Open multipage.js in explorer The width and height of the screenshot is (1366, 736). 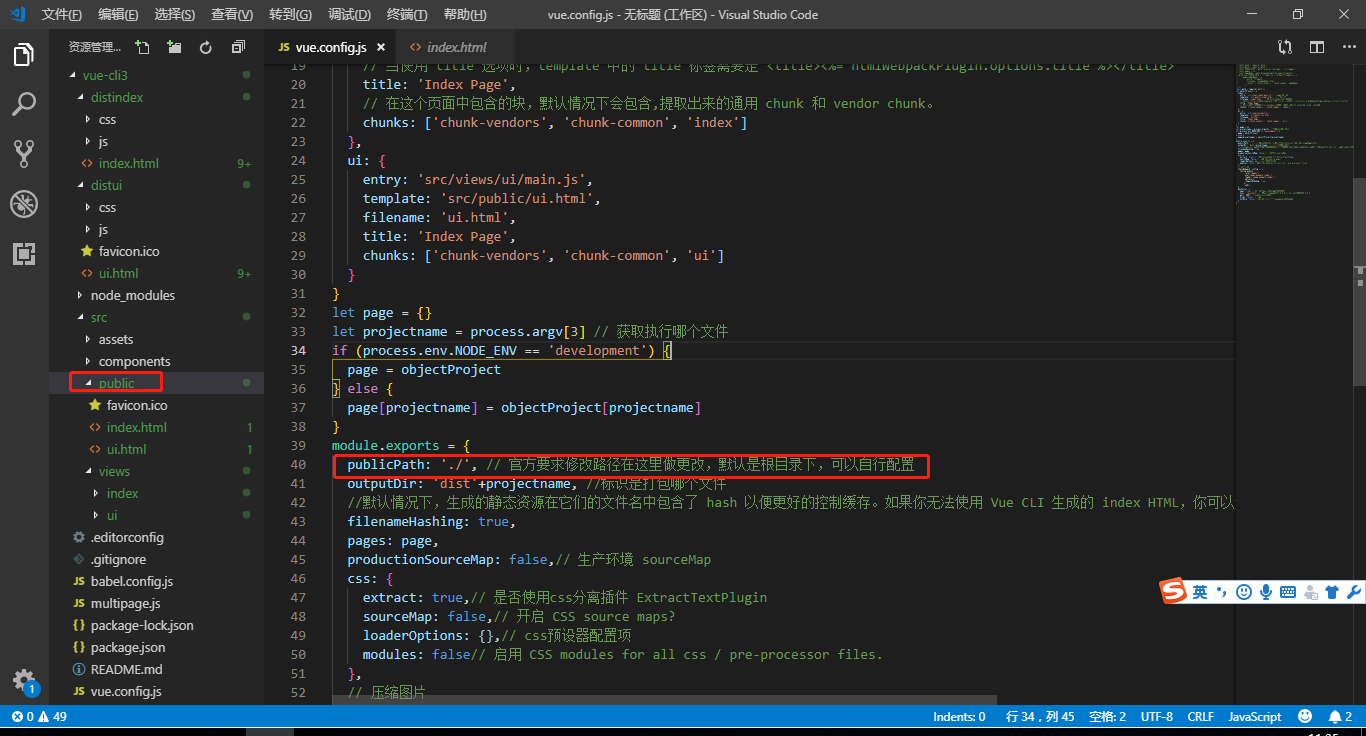tap(125, 603)
